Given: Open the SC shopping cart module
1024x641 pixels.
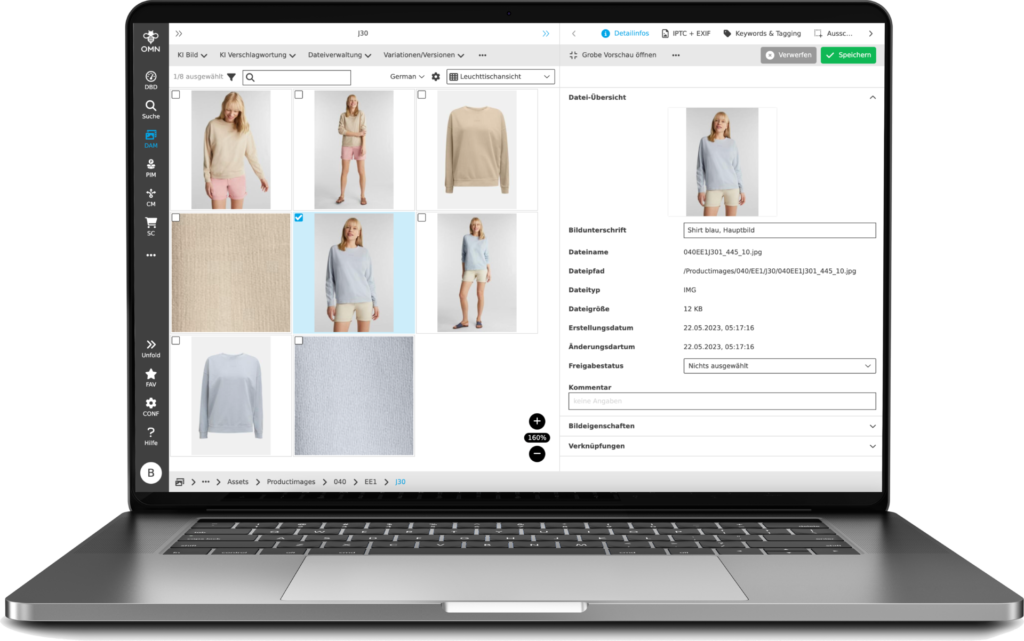Looking at the screenshot, I should tap(151, 226).
